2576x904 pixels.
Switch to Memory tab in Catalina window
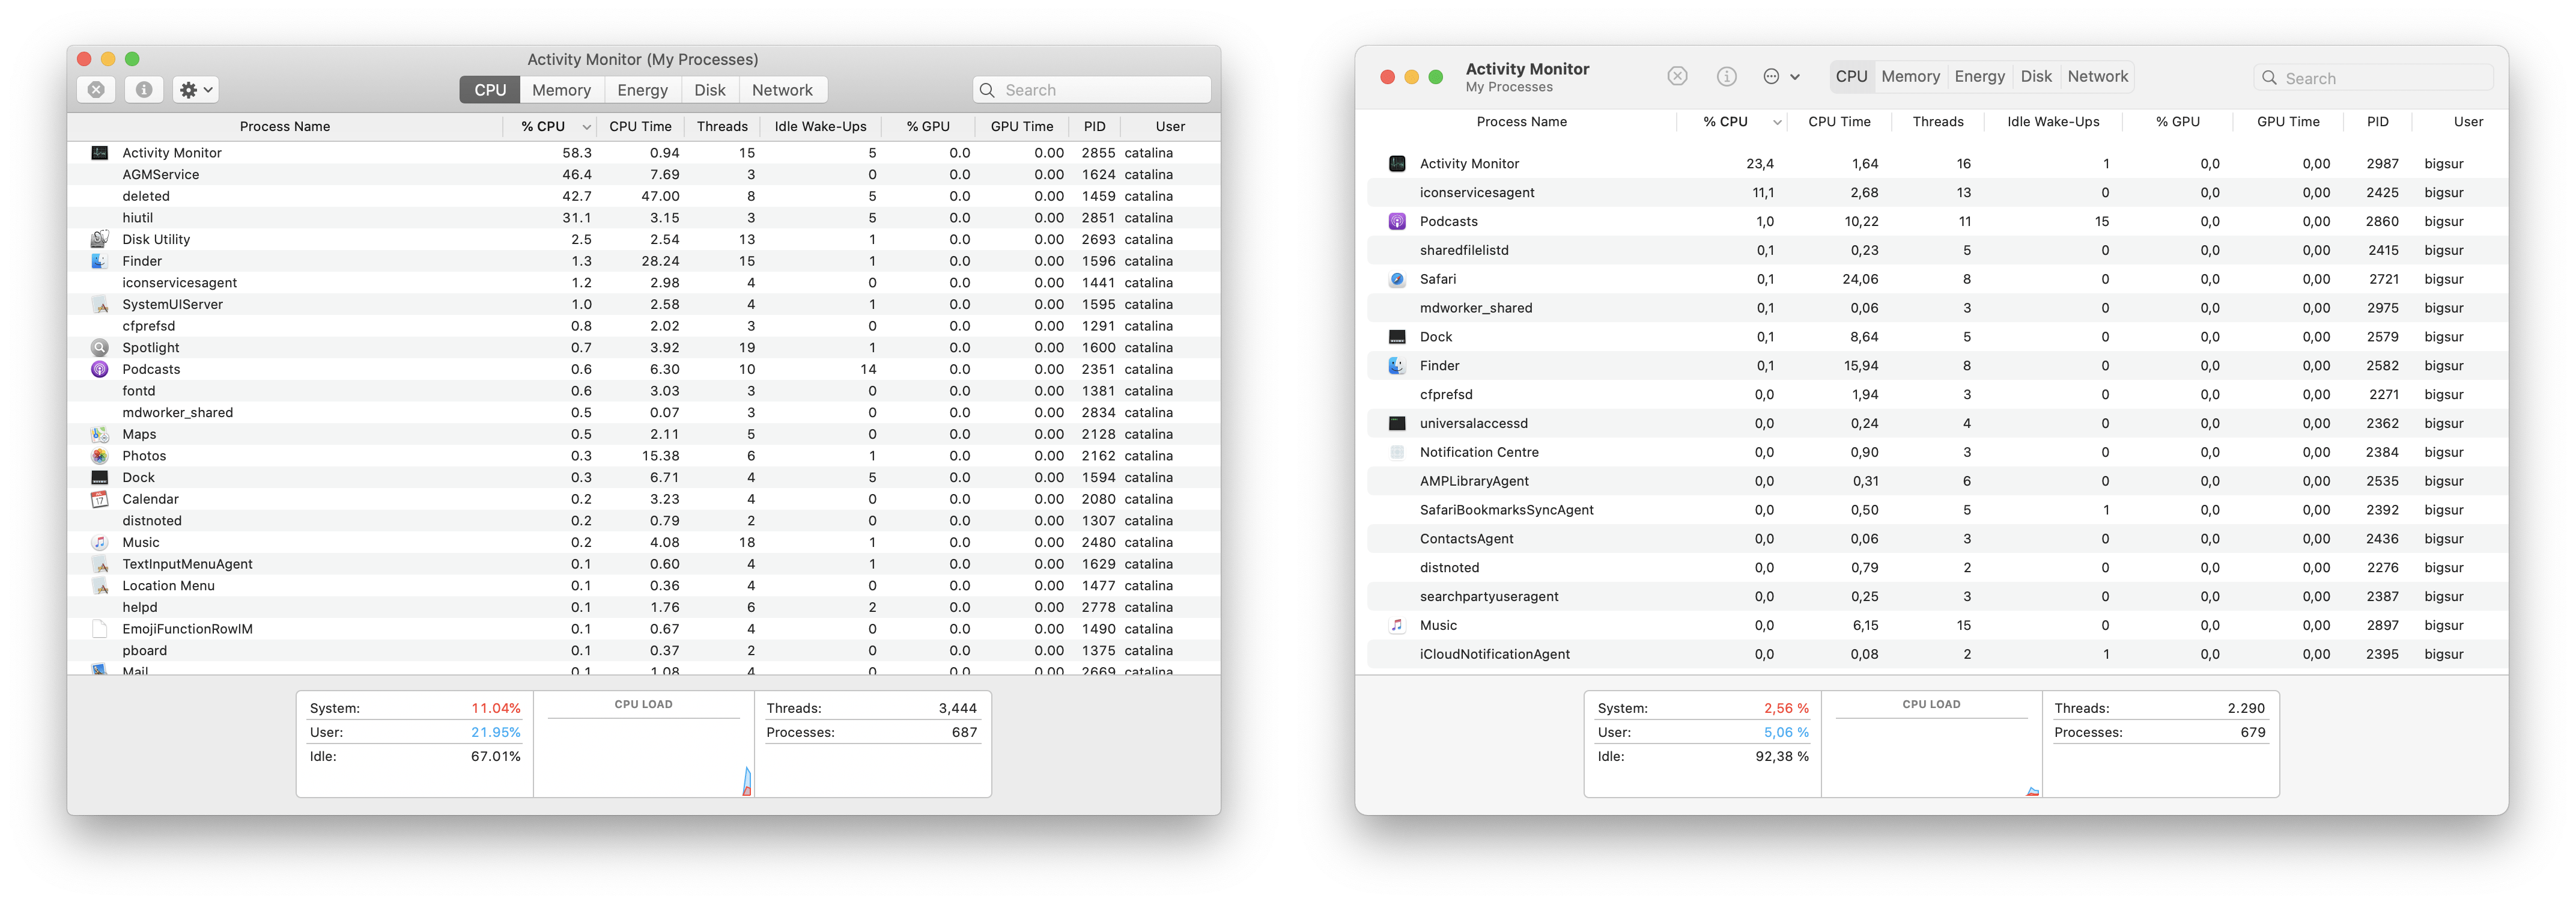pos(561,90)
